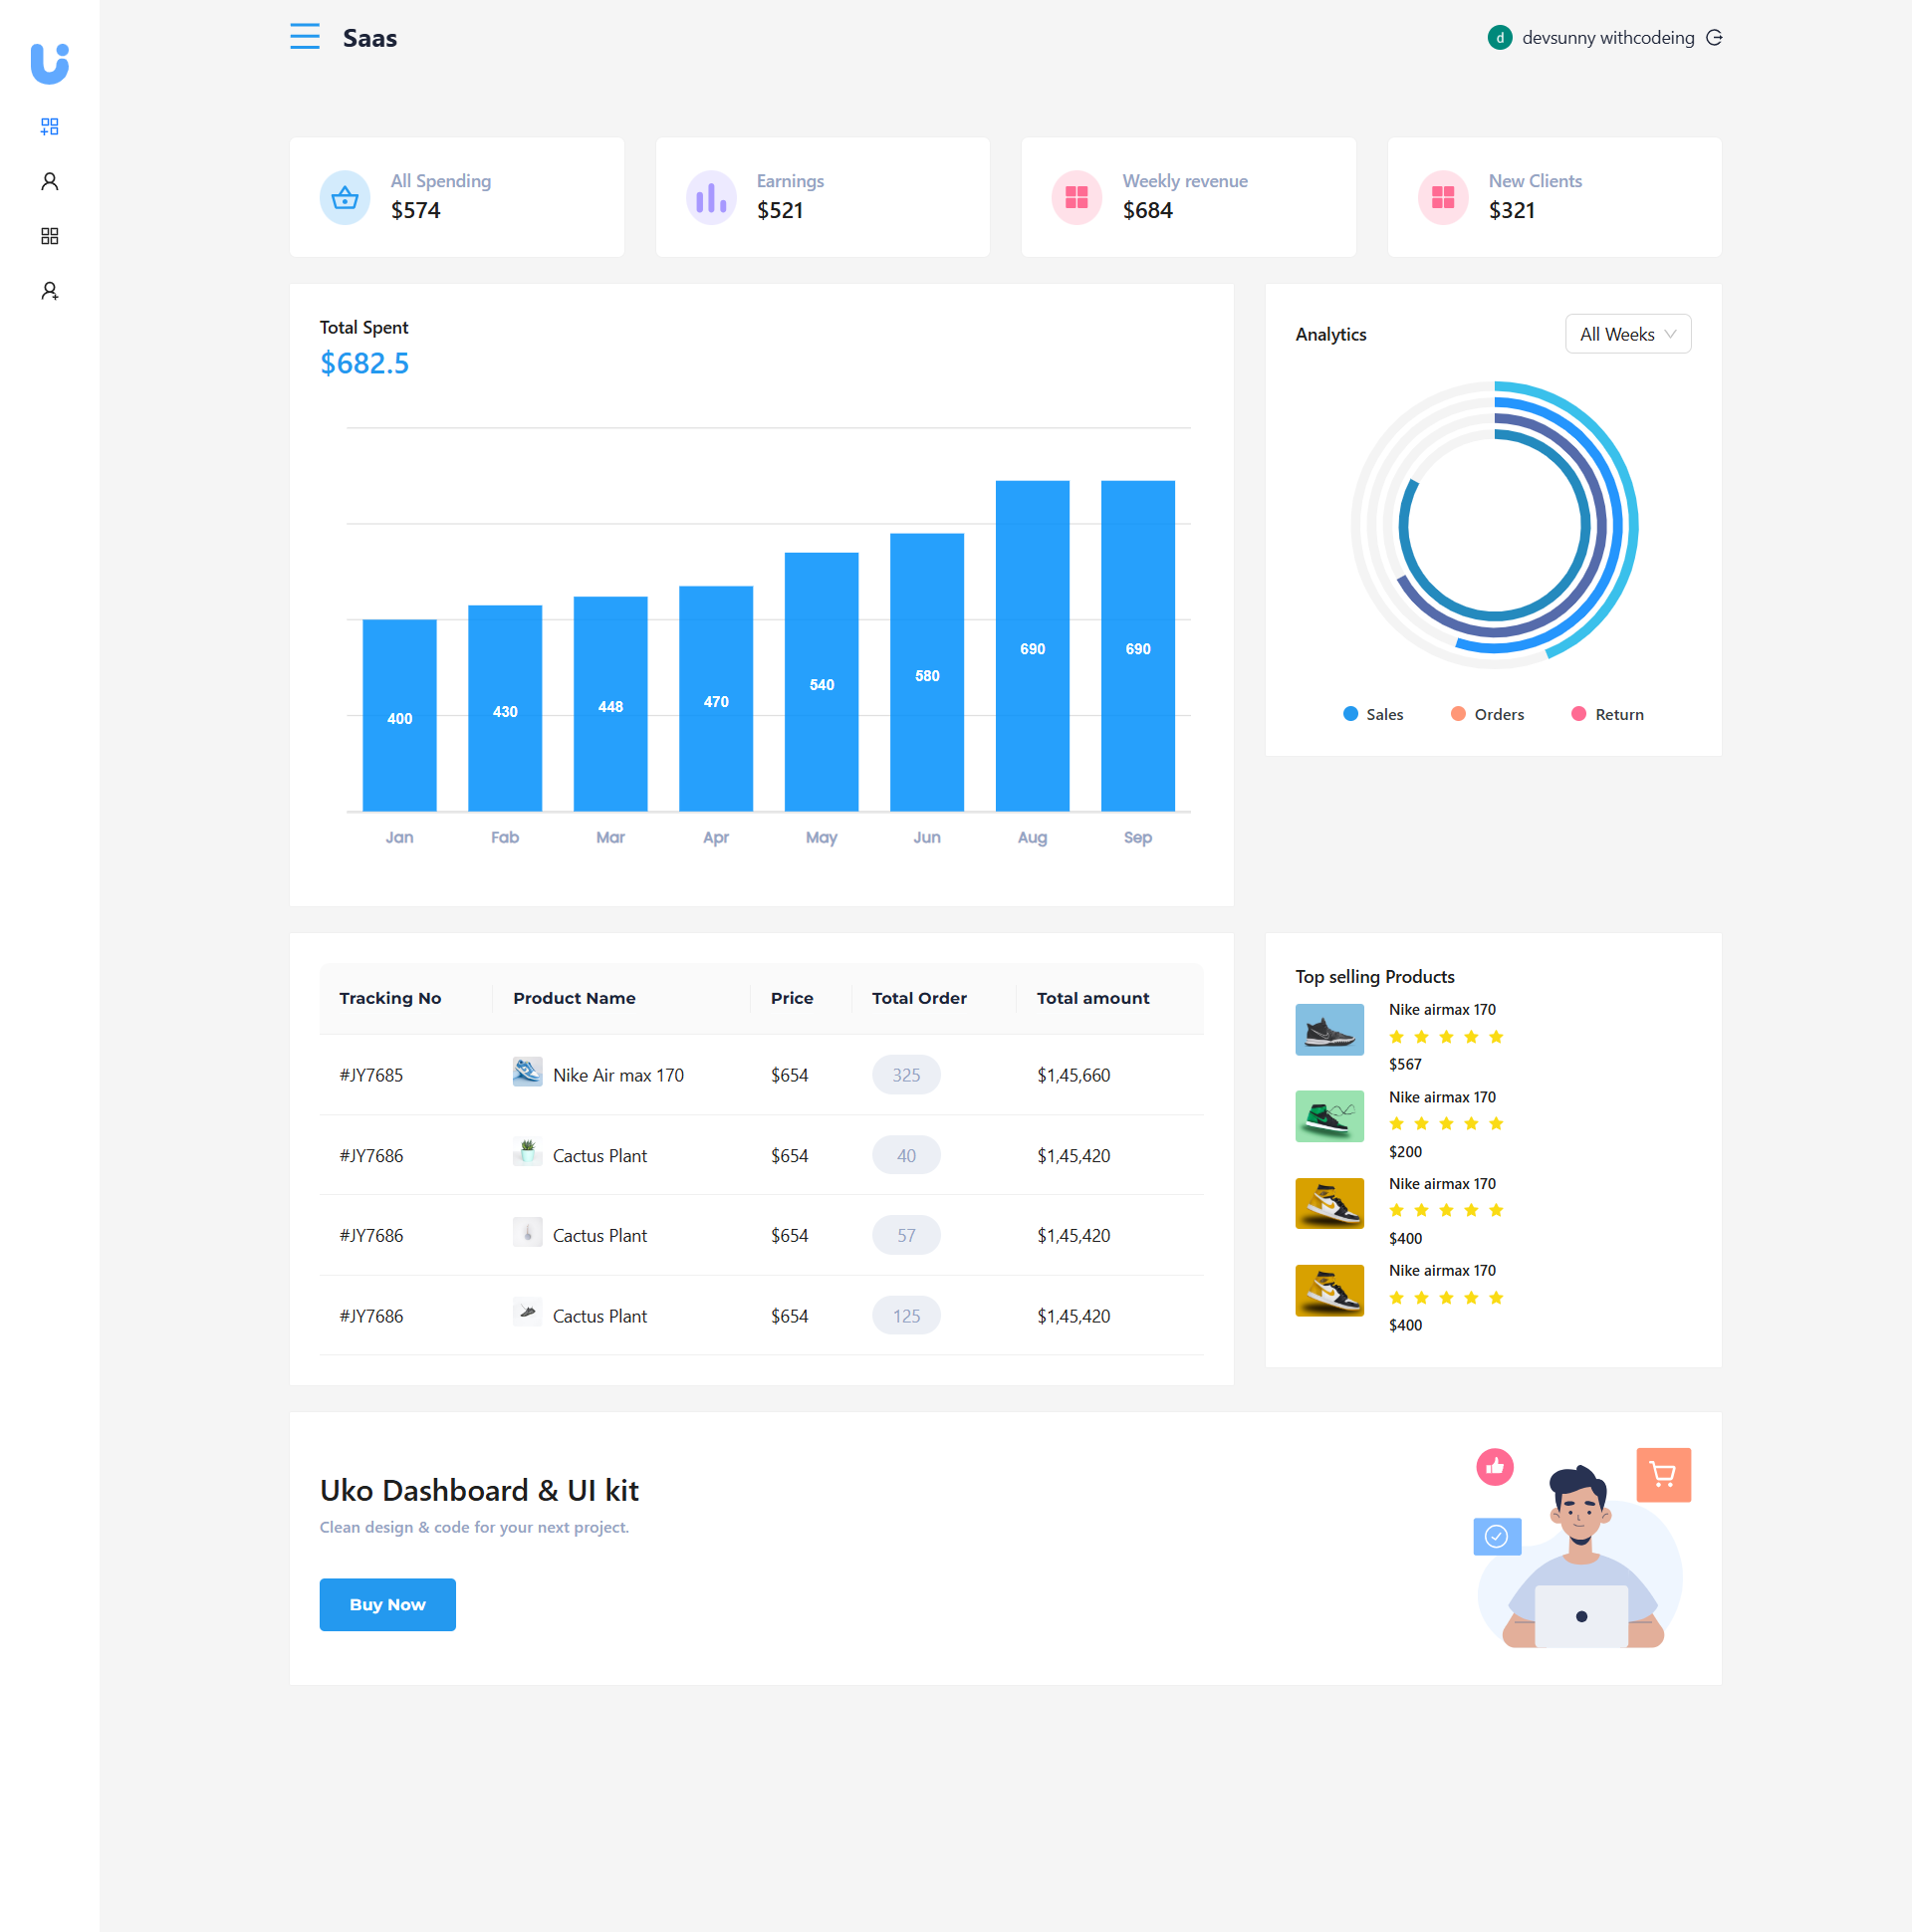Click the Earnings bar chart icon
Viewport: 1912px width, 1932px height.
[x=711, y=198]
